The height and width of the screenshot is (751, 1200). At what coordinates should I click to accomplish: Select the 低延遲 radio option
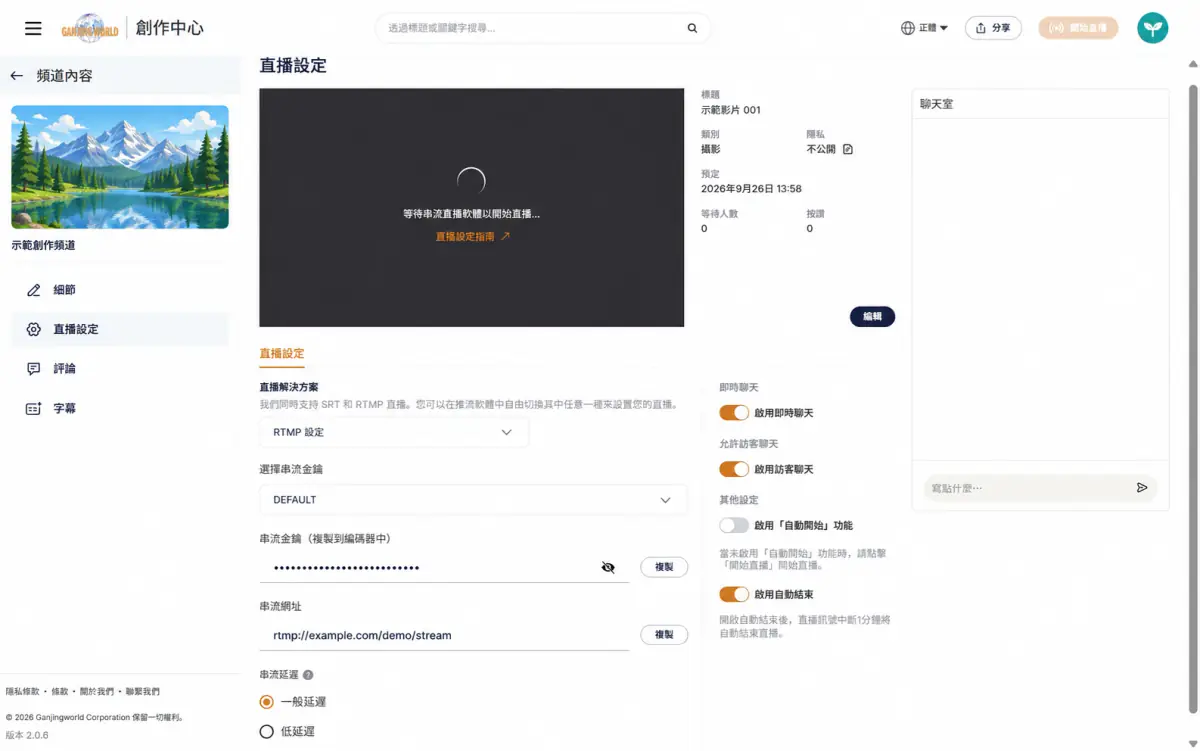pos(266,732)
